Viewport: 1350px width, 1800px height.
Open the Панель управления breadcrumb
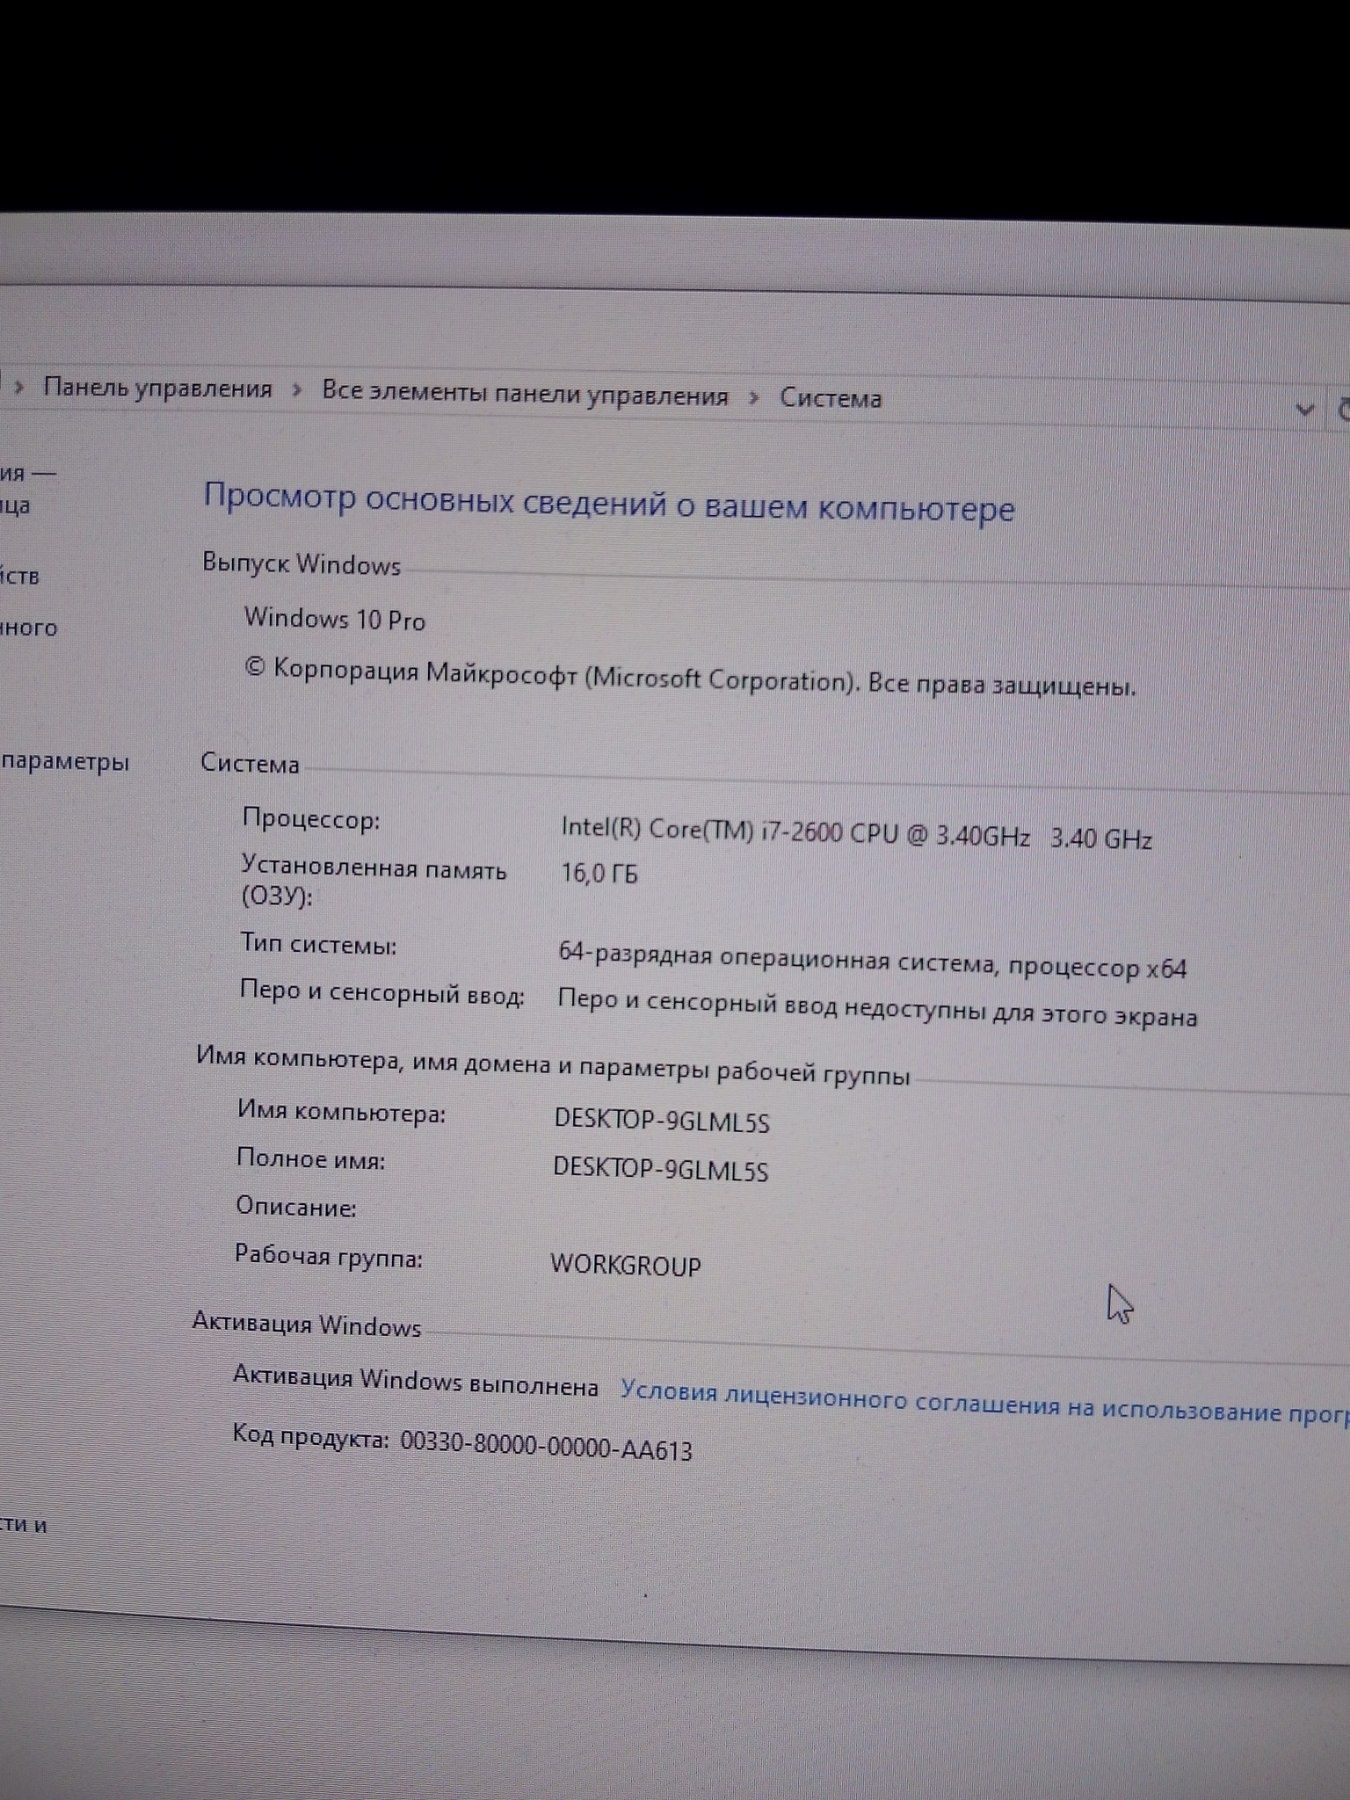[x=157, y=389]
